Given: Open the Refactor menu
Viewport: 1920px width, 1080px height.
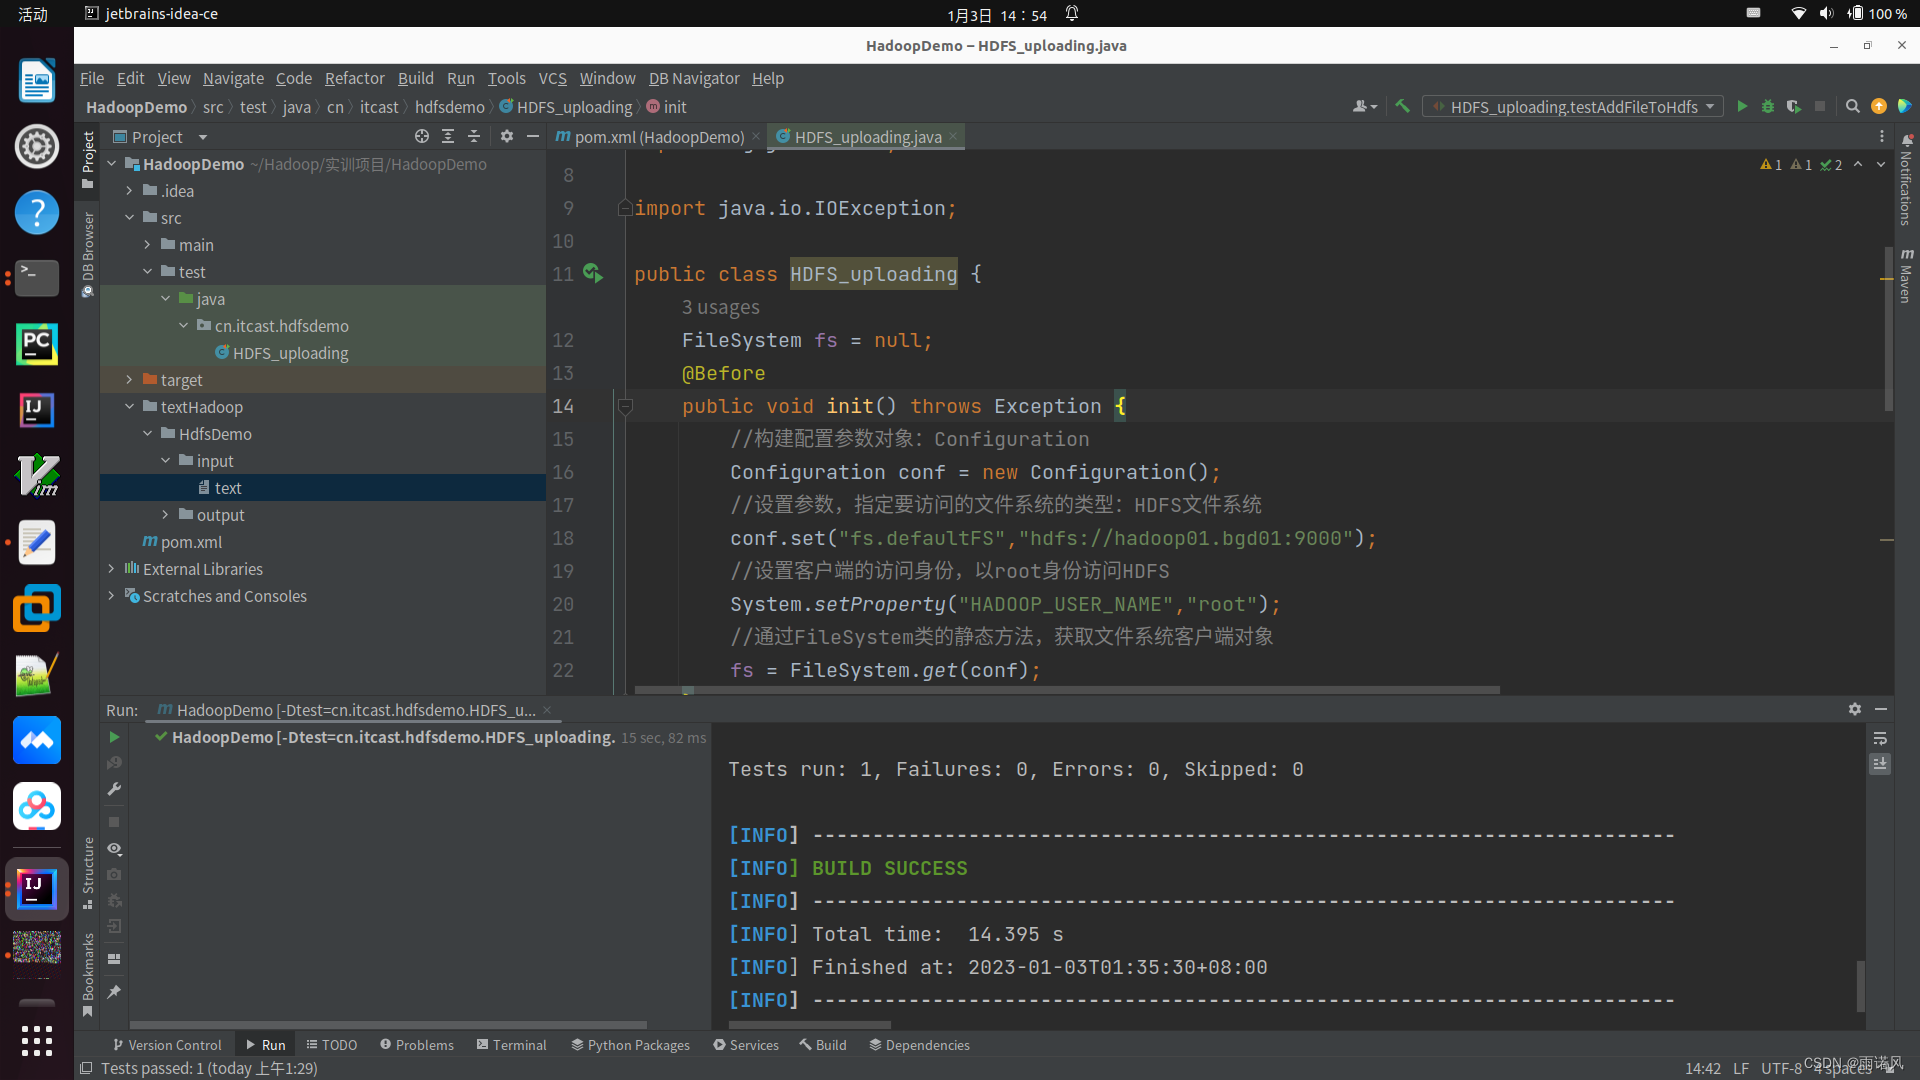Looking at the screenshot, I should coord(354,78).
